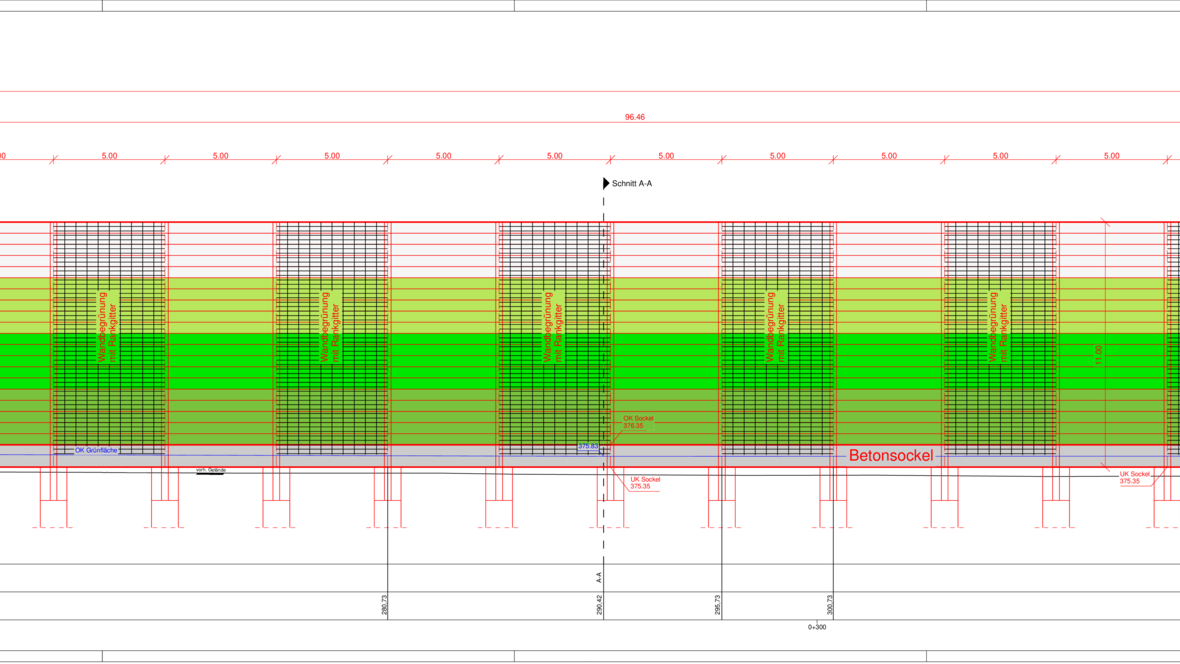Select the large Betonsockel label
This screenshot has width=1180, height=664.
coord(890,456)
